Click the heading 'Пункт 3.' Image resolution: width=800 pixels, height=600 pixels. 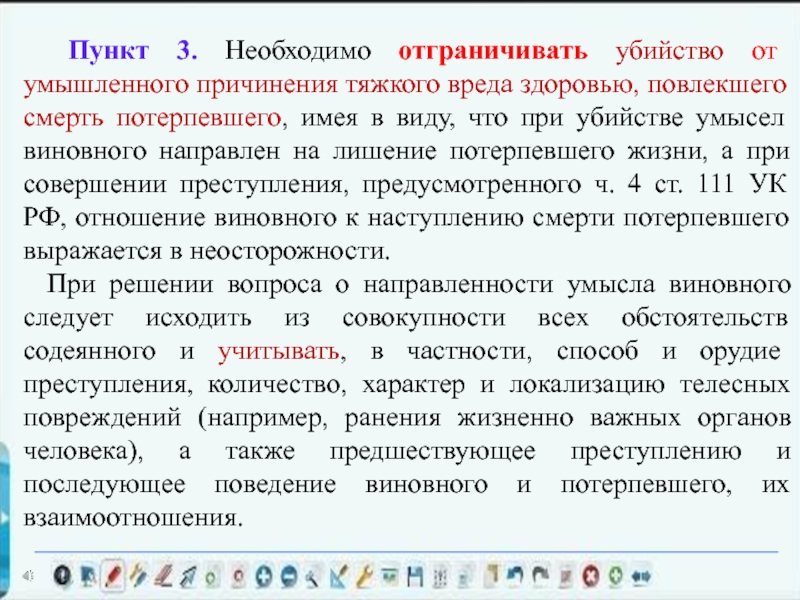tap(133, 51)
